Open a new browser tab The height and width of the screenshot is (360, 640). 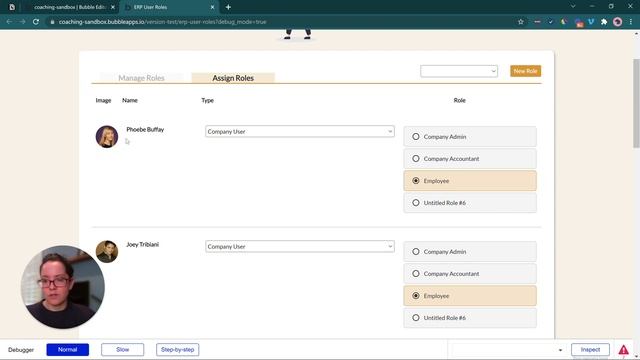click(x=228, y=7)
